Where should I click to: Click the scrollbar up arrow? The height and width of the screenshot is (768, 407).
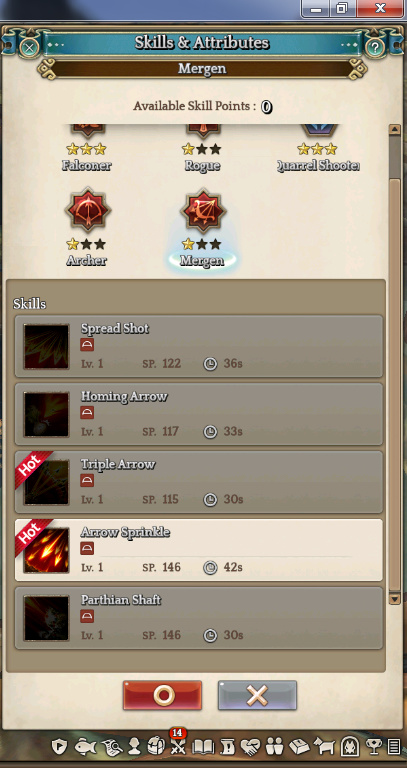pyautogui.click(x=394, y=129)
